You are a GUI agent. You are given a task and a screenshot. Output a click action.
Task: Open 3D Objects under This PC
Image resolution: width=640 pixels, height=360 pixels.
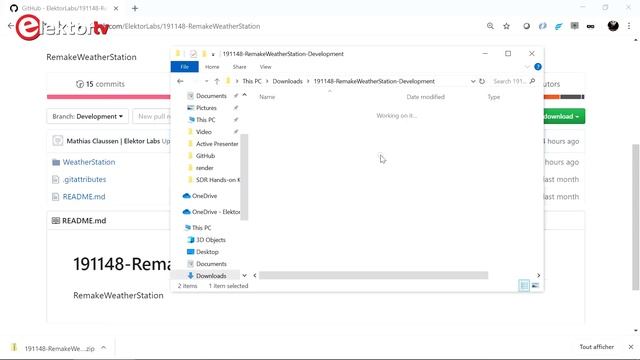coord(211,240)
